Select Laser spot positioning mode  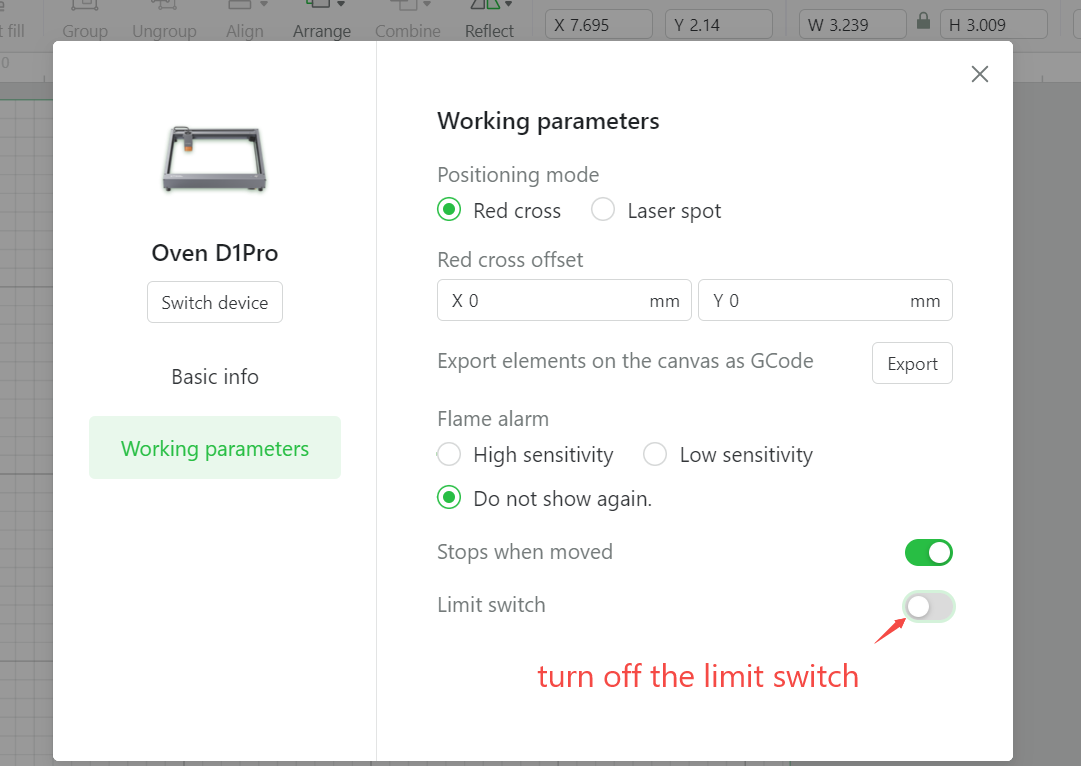point(603,210)
